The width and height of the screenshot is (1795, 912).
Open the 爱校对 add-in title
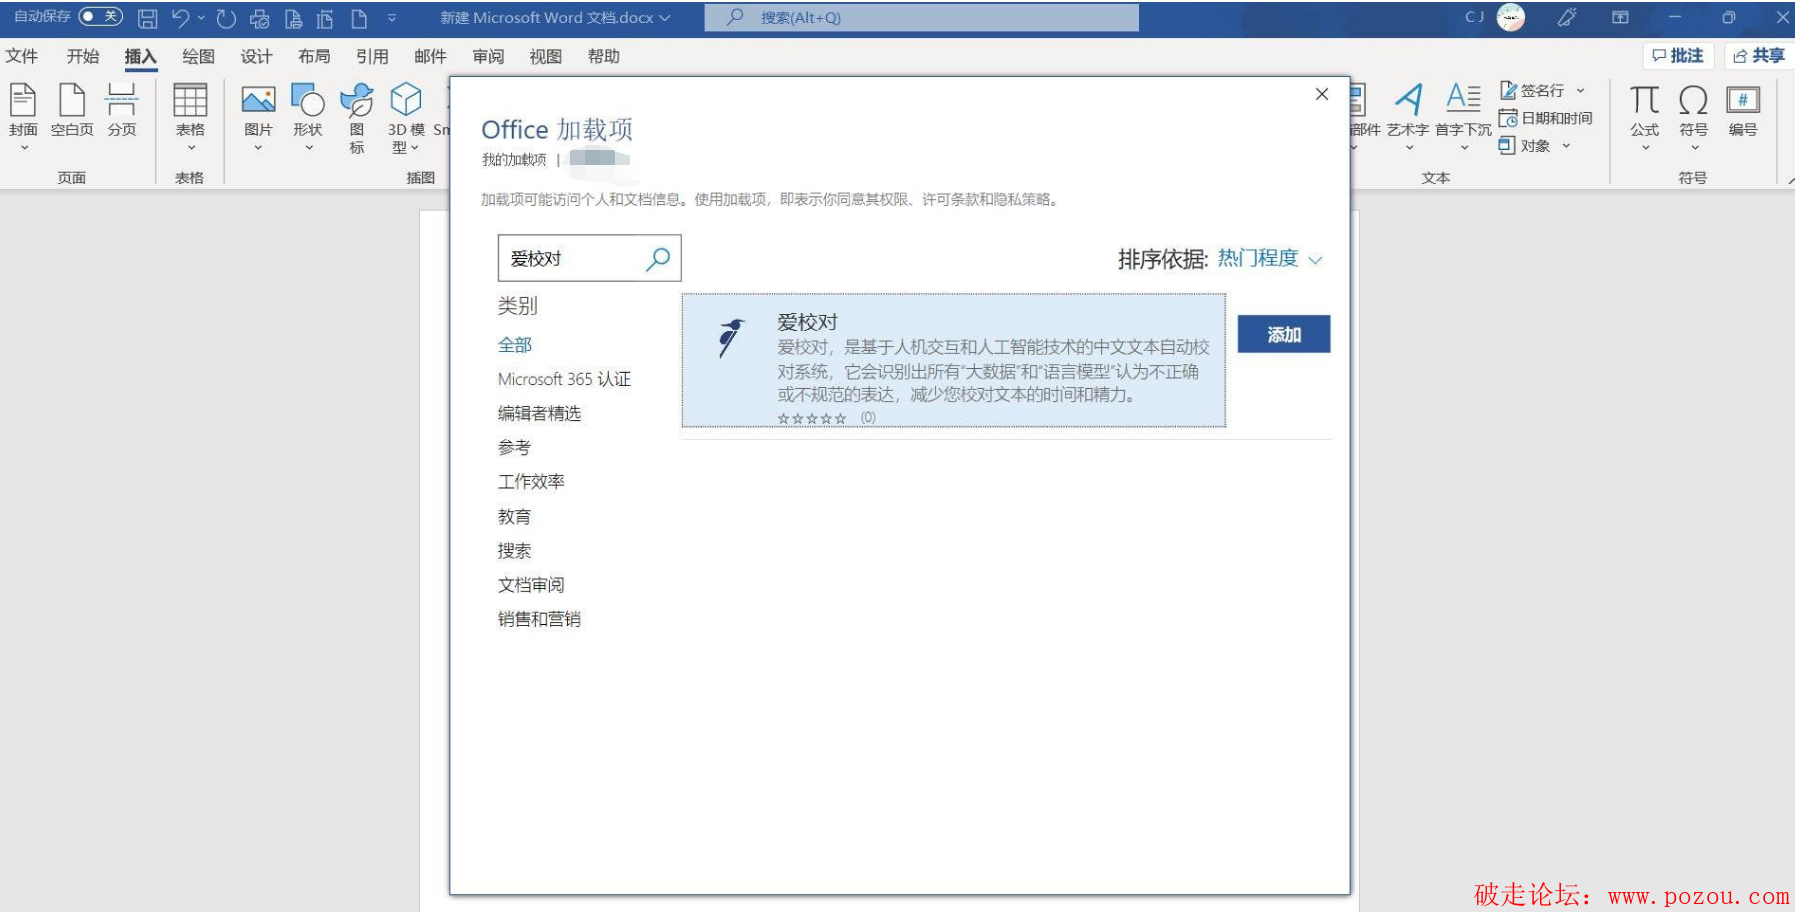click(807, 322)
